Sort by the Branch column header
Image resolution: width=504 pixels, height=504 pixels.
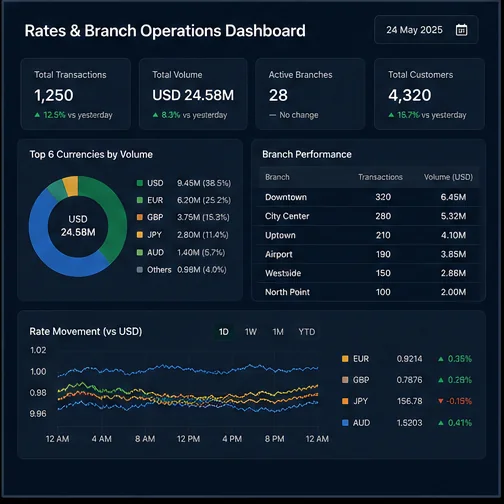(x=277, y=177)
